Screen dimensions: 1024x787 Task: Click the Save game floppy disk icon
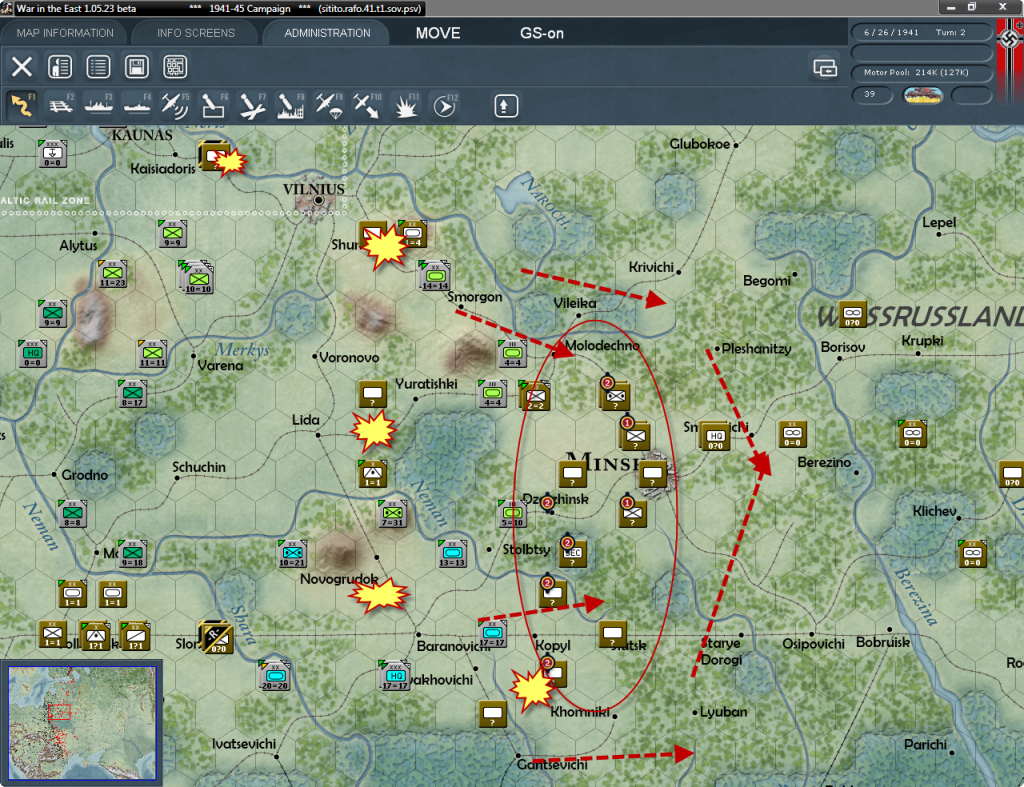(136, 67)
